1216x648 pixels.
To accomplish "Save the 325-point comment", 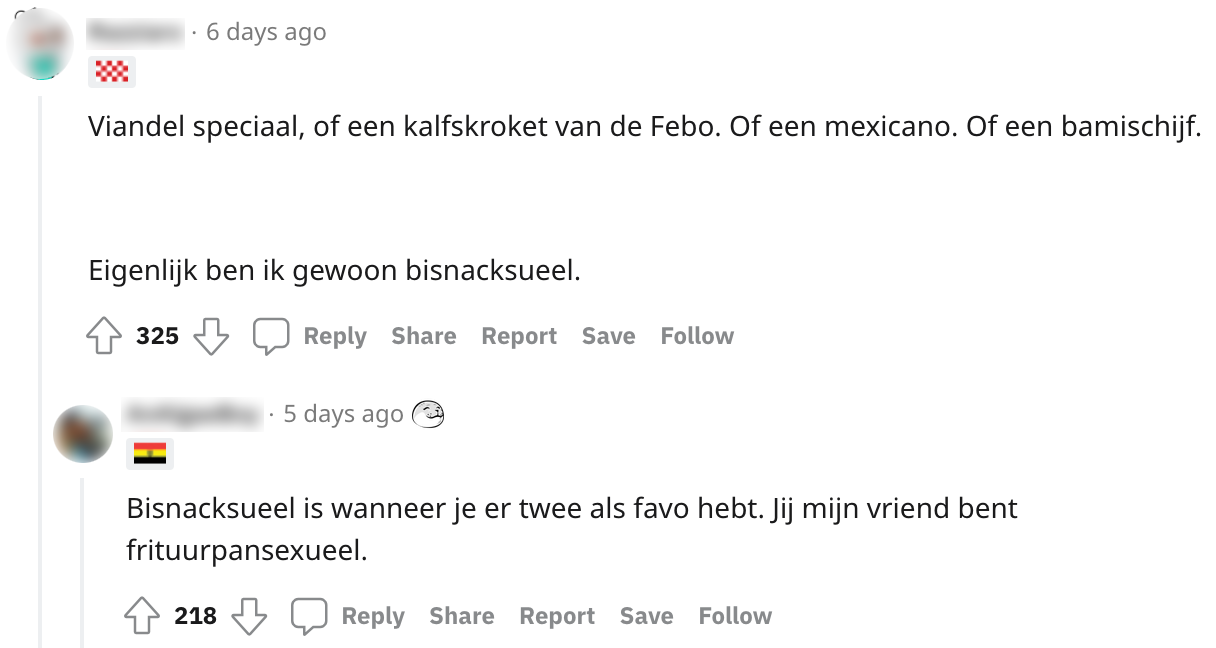I will pyautogui.click(x=608, y=336).
